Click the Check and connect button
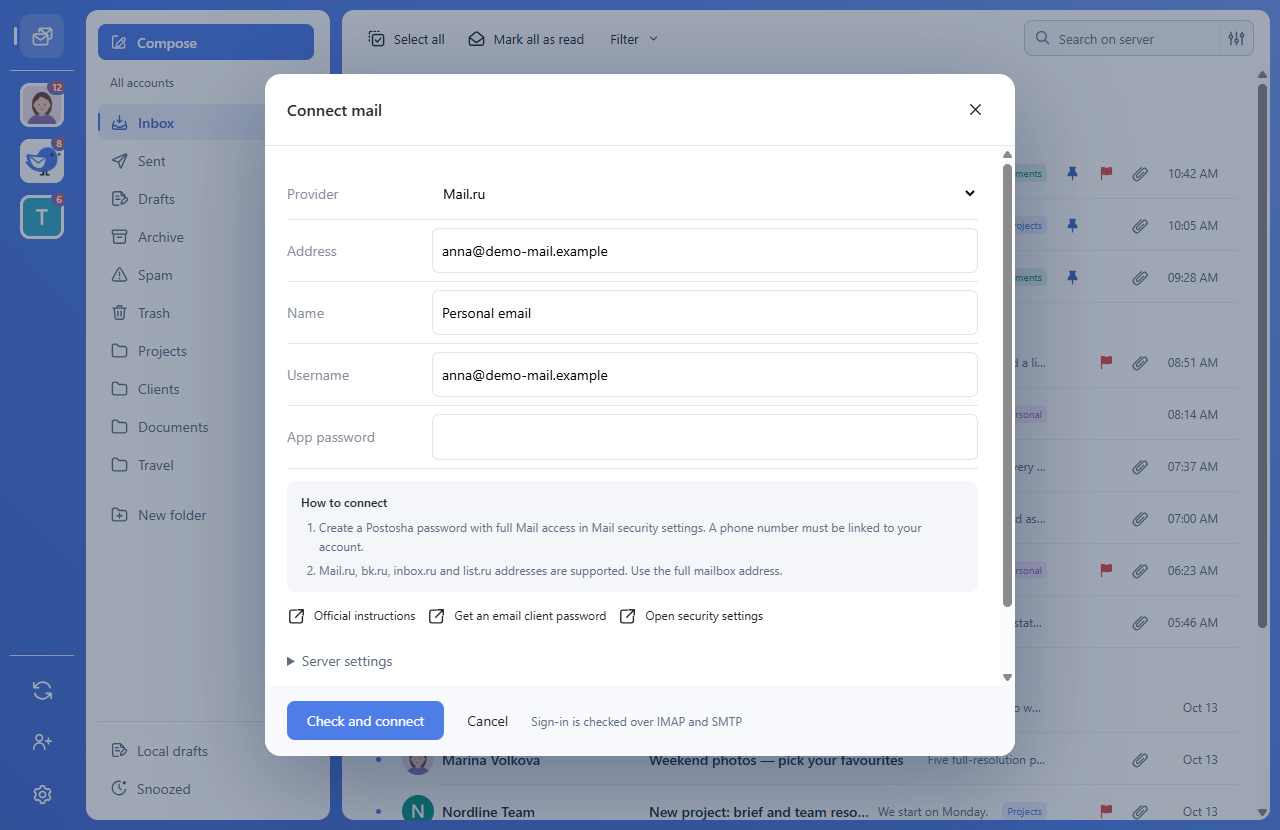Viewport: 1280px width, 830px height. [365, 721]
